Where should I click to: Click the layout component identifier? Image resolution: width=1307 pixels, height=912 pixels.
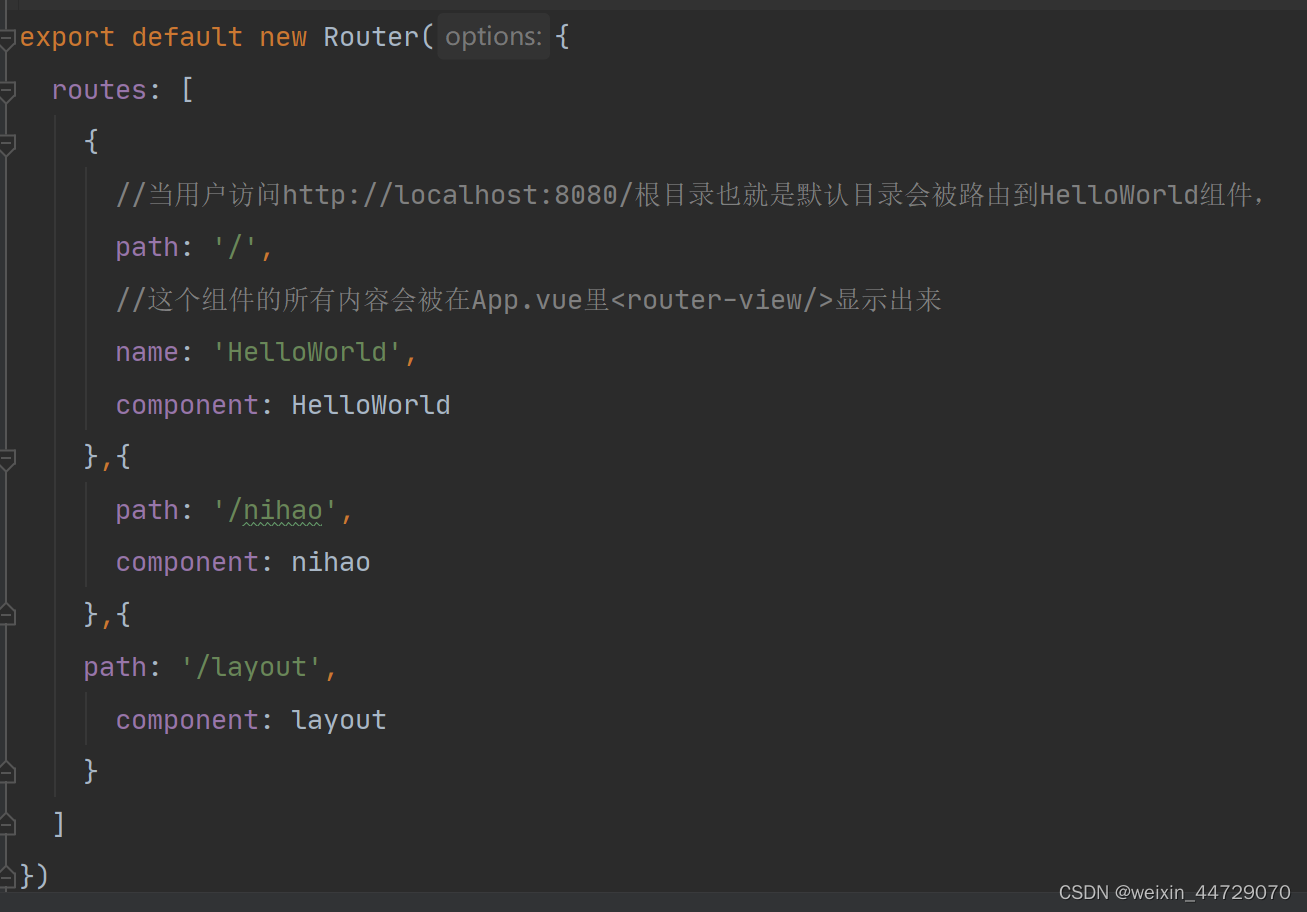339,720
